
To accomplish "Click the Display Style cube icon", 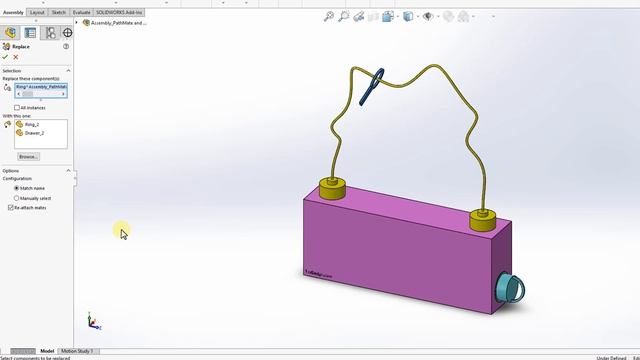I will [x=408, y=16].
